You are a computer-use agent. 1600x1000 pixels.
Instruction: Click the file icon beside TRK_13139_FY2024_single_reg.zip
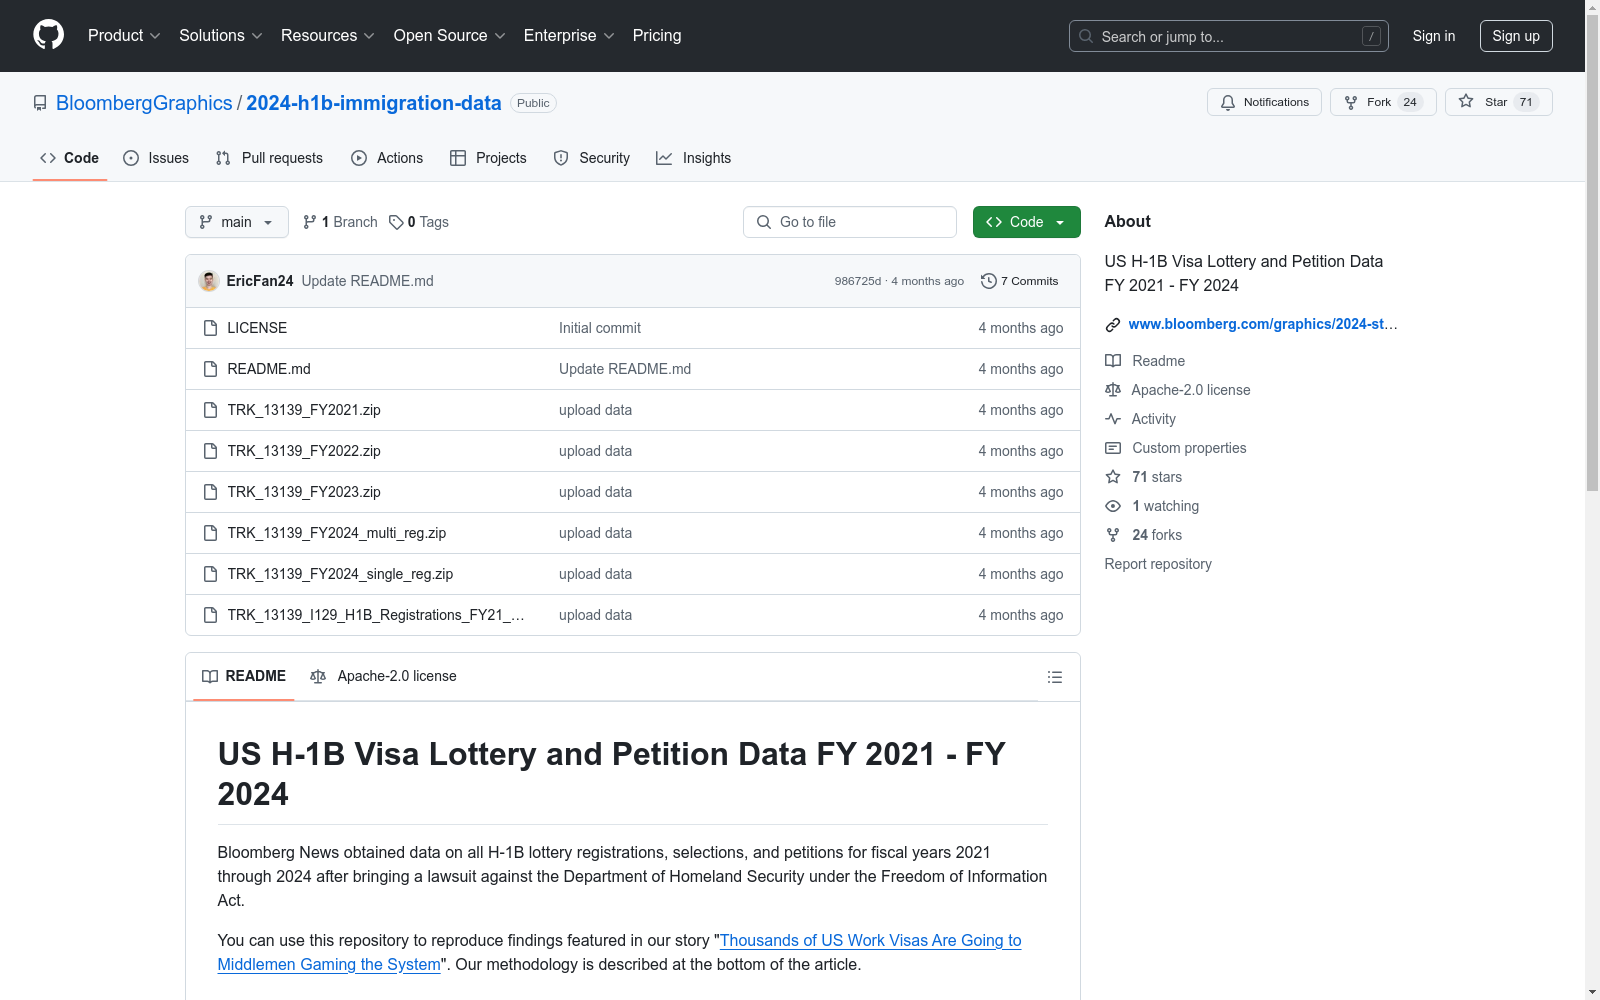pos(210,574)
